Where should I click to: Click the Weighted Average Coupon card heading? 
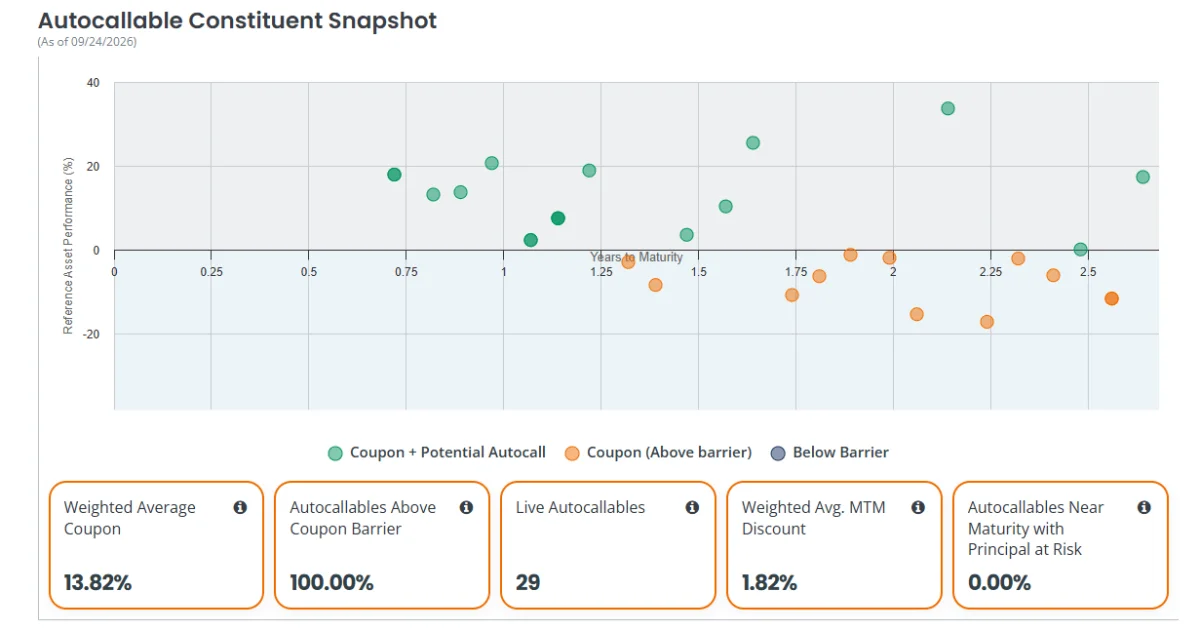(x=130, y=518)
